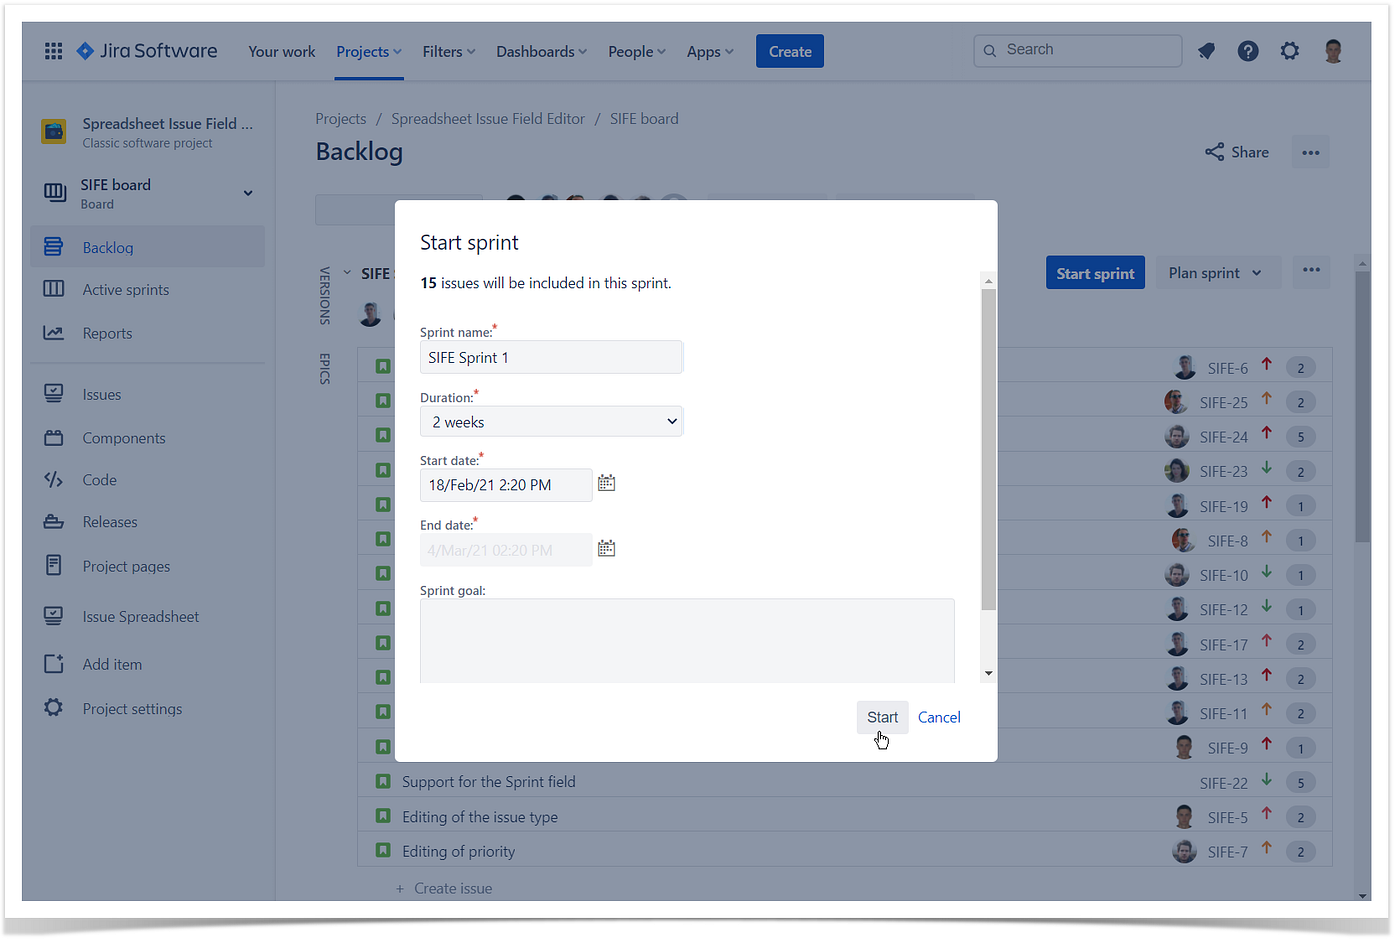Open the sprint more options ellipsis
Image resolution: width=1400 pixels, height=942 pixels.
[1311, 271]
